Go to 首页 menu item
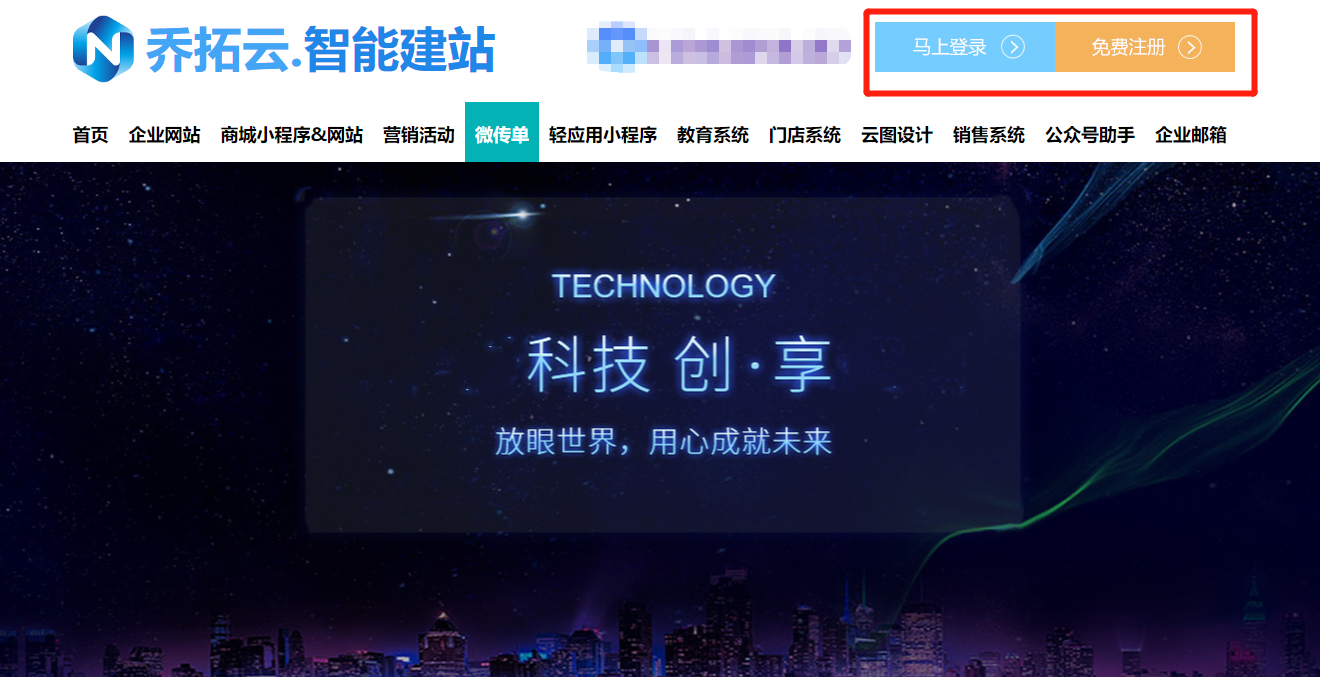The width and height of the screenshot is (1320, 677). [x=91, y=135]
